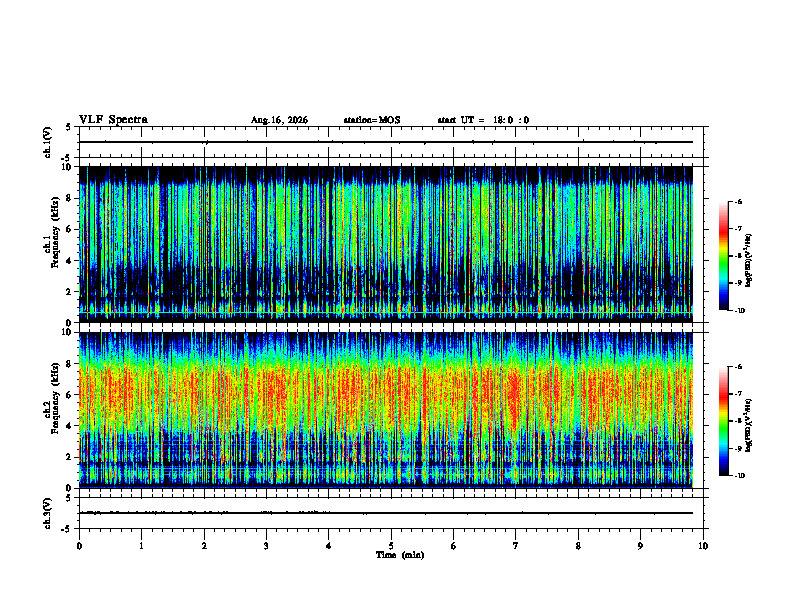This screenshot has height=612, width=792.
Task: Click the log(PSD) label beside the ch.1 color bar
Action: [749, 261]
